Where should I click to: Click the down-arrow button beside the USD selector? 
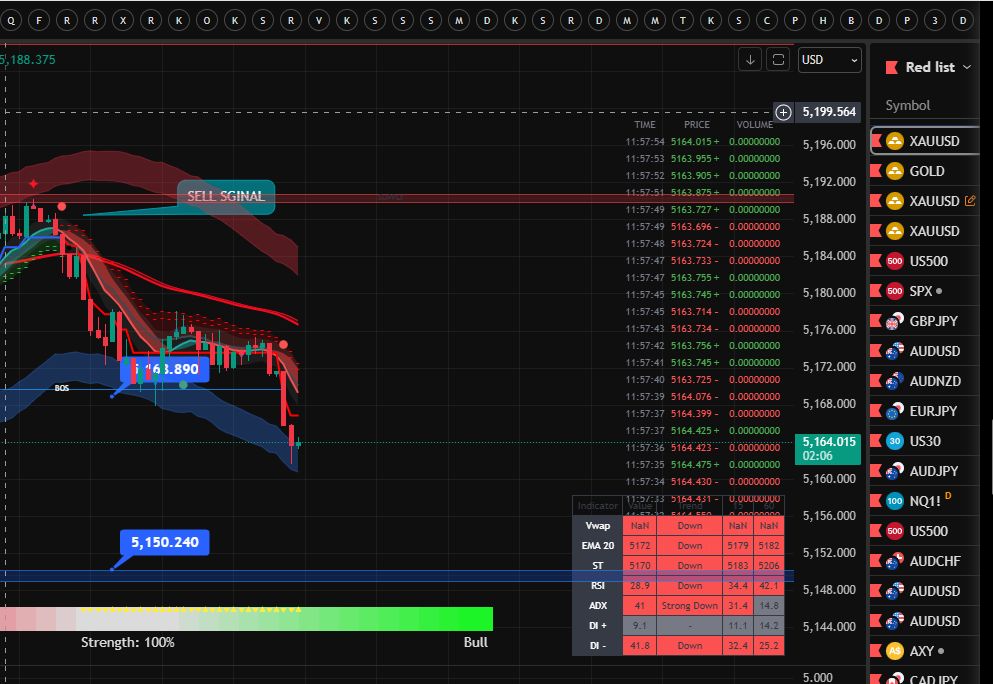pos(750,60)
